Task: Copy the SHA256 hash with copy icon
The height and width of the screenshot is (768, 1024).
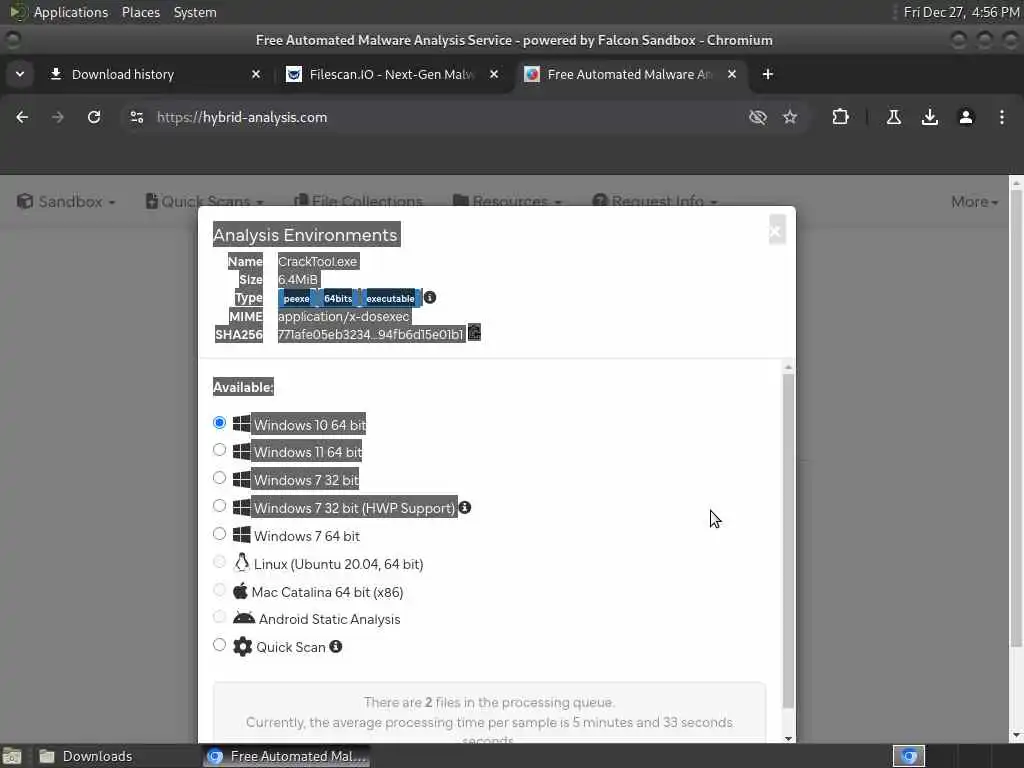Action: pos(474,332)
